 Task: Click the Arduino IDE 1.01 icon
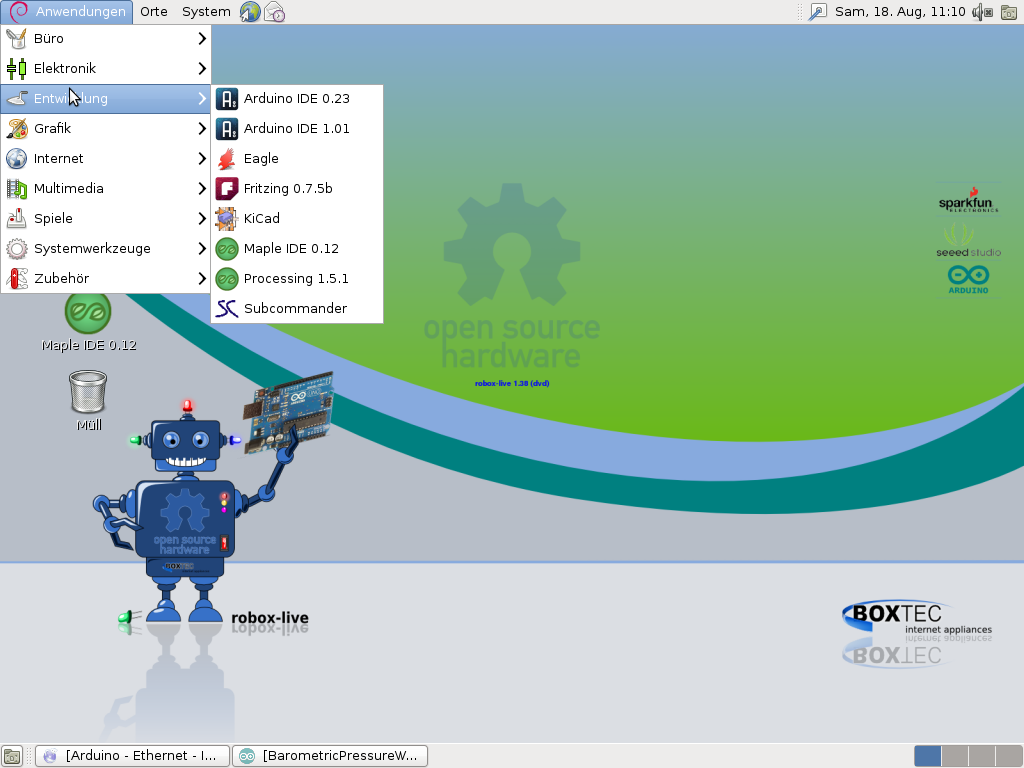click(x=227, y=129)
